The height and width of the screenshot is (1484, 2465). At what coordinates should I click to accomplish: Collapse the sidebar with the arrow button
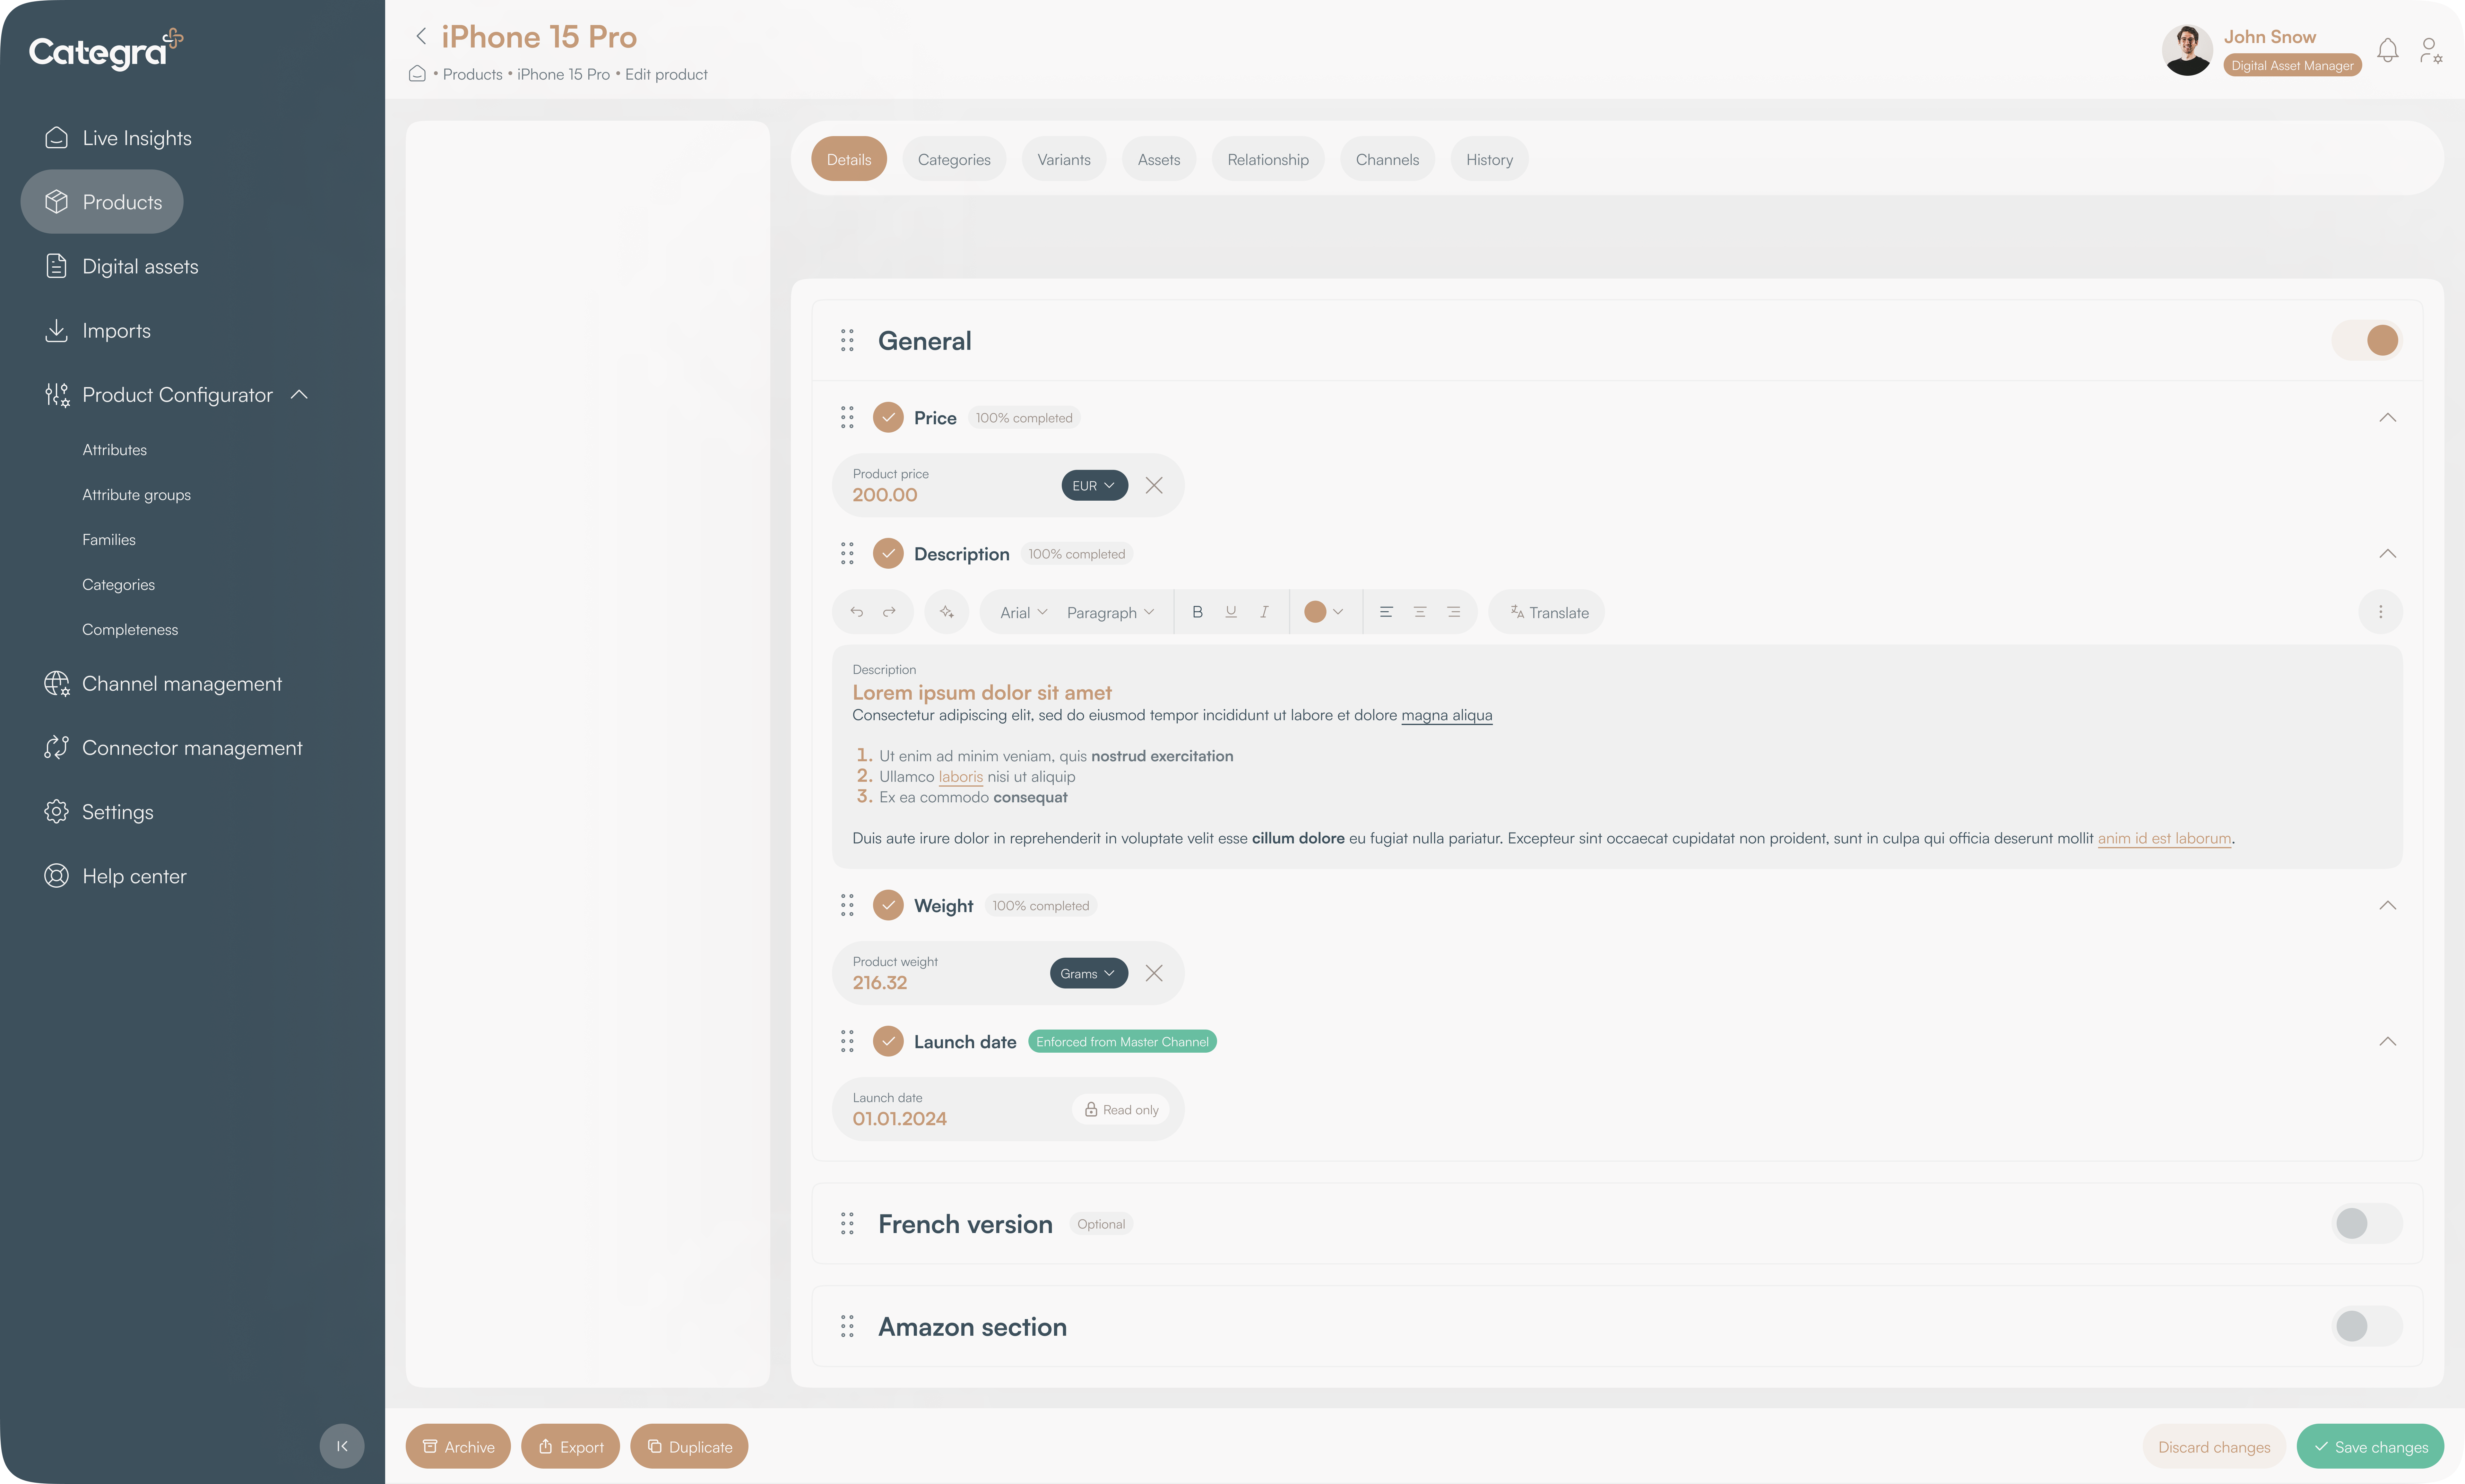[x=342, y=1446]
